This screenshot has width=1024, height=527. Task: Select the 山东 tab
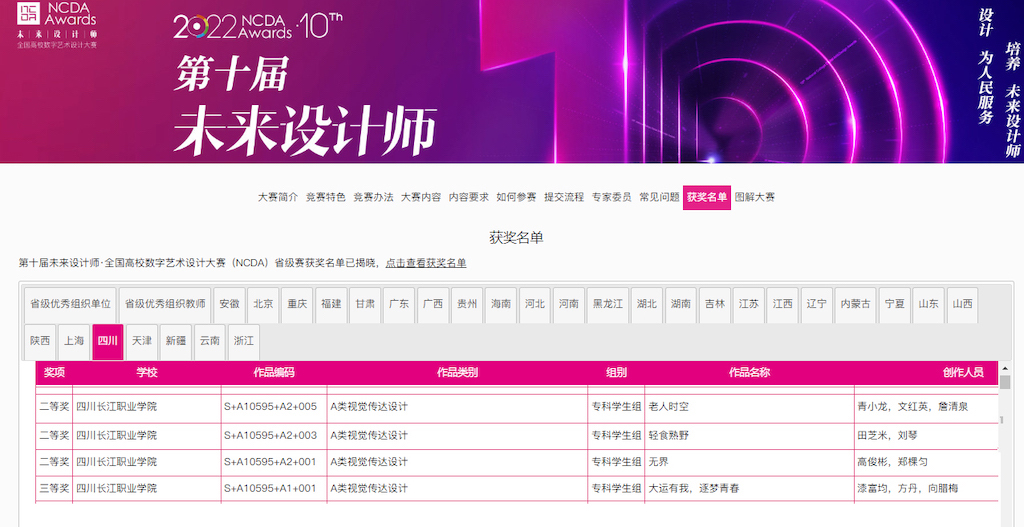[929, 304]
